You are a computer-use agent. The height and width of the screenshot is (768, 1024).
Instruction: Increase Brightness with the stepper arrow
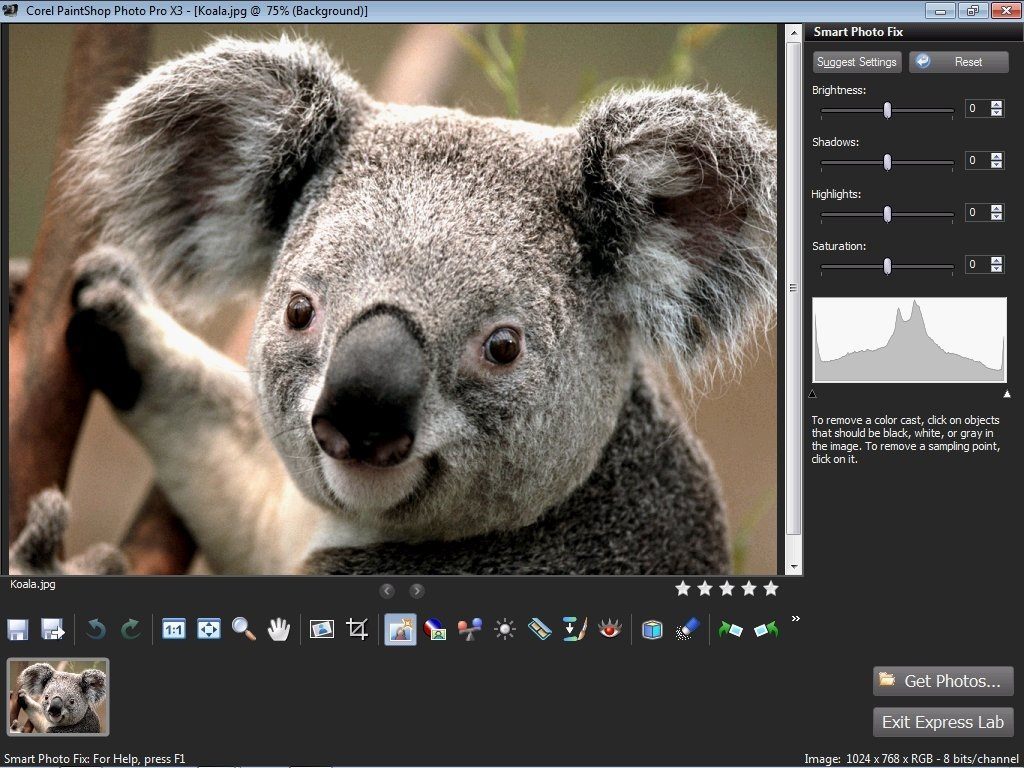996,103
